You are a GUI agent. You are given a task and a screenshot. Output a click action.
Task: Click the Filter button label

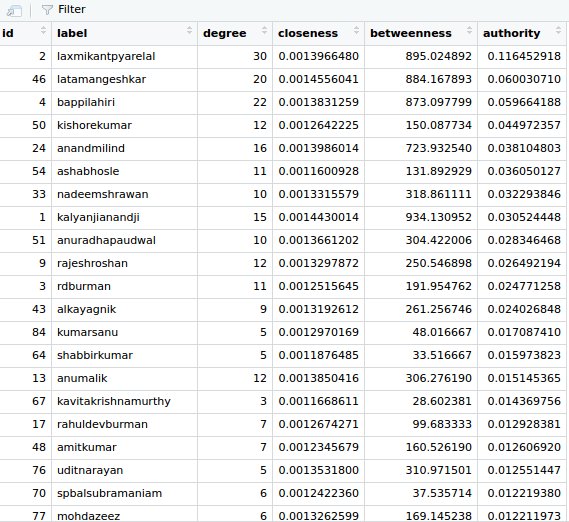71,9
